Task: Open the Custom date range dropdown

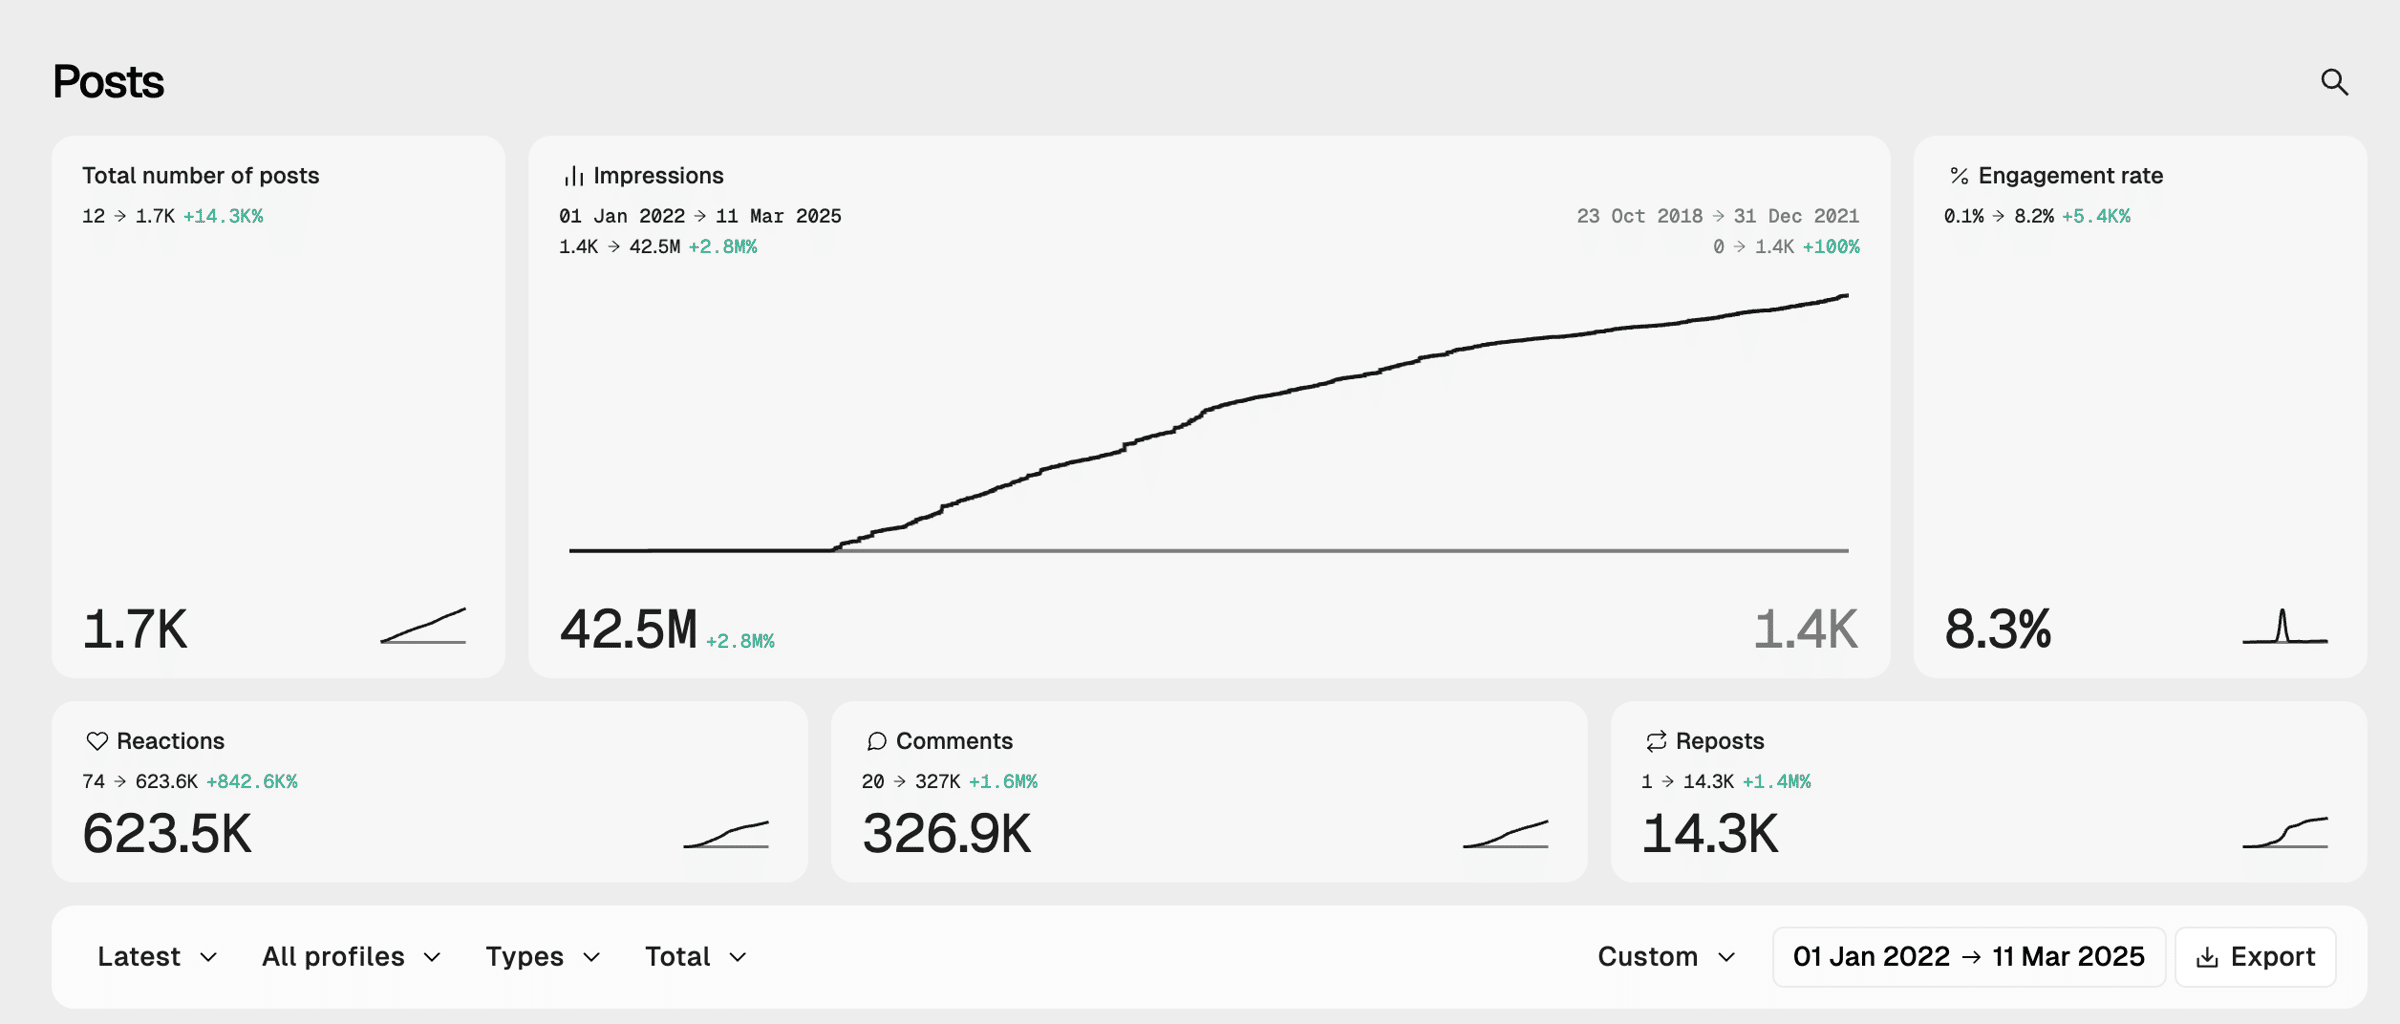Action: [1666, 957]
